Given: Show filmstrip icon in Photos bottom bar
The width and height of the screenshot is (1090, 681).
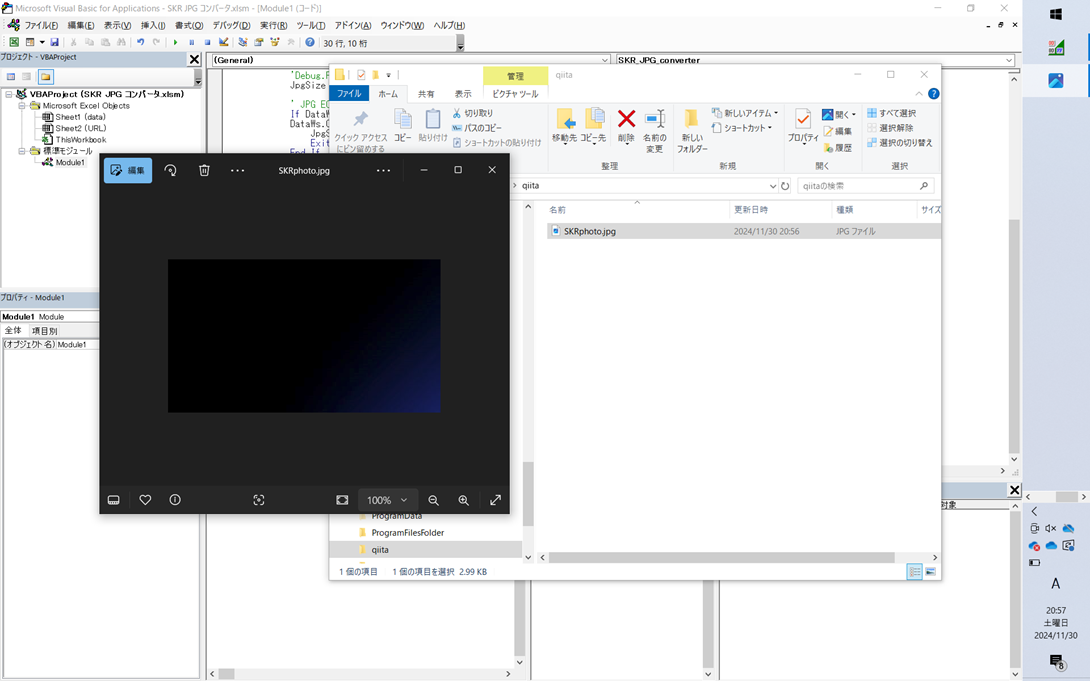Looking at the screenshot, I should (114, 500).
